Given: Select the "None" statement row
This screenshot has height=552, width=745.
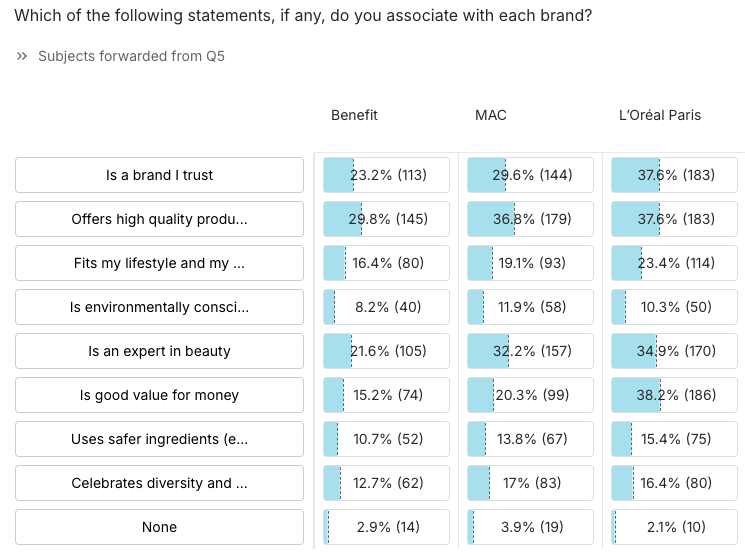Looking at the screenshot, I should [x=160, y=527].
